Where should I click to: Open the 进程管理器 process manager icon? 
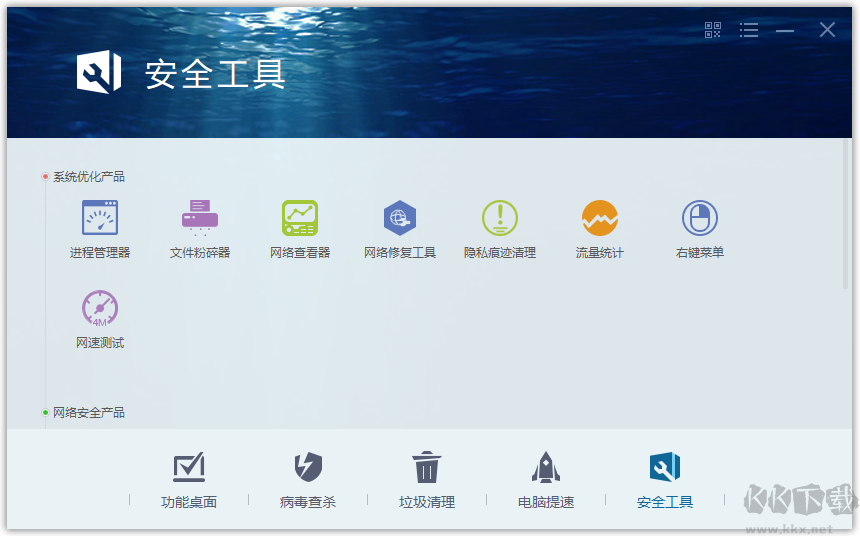point(100,218)
